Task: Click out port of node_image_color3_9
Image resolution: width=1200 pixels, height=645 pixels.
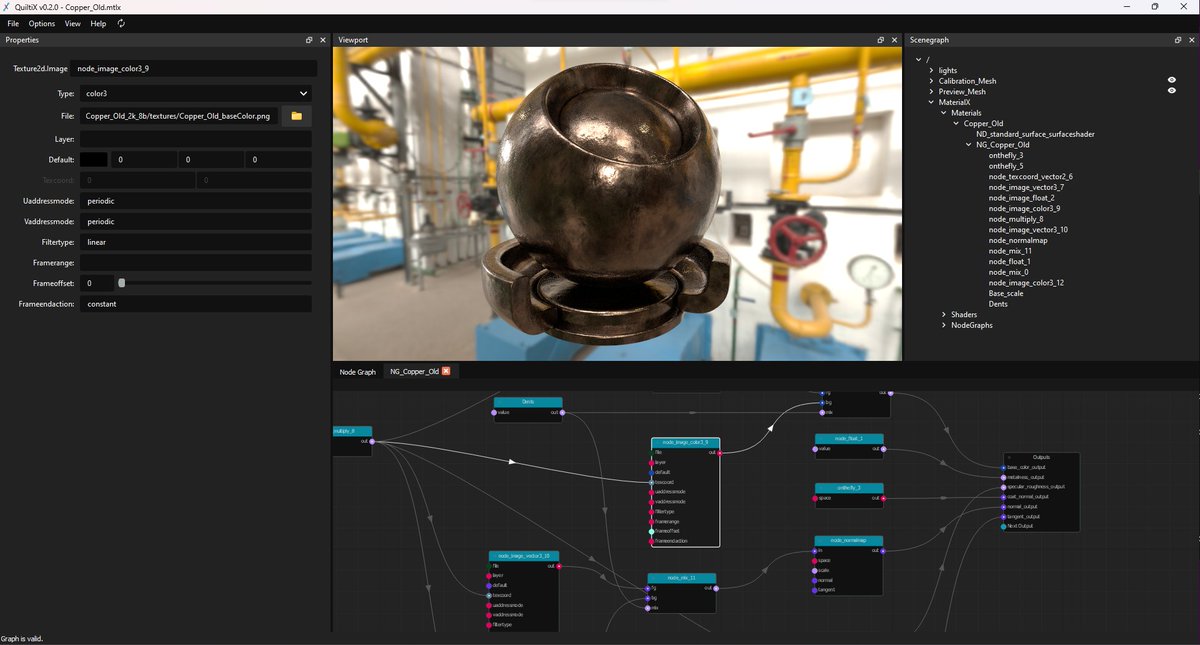Action: [x=719, y=452]
